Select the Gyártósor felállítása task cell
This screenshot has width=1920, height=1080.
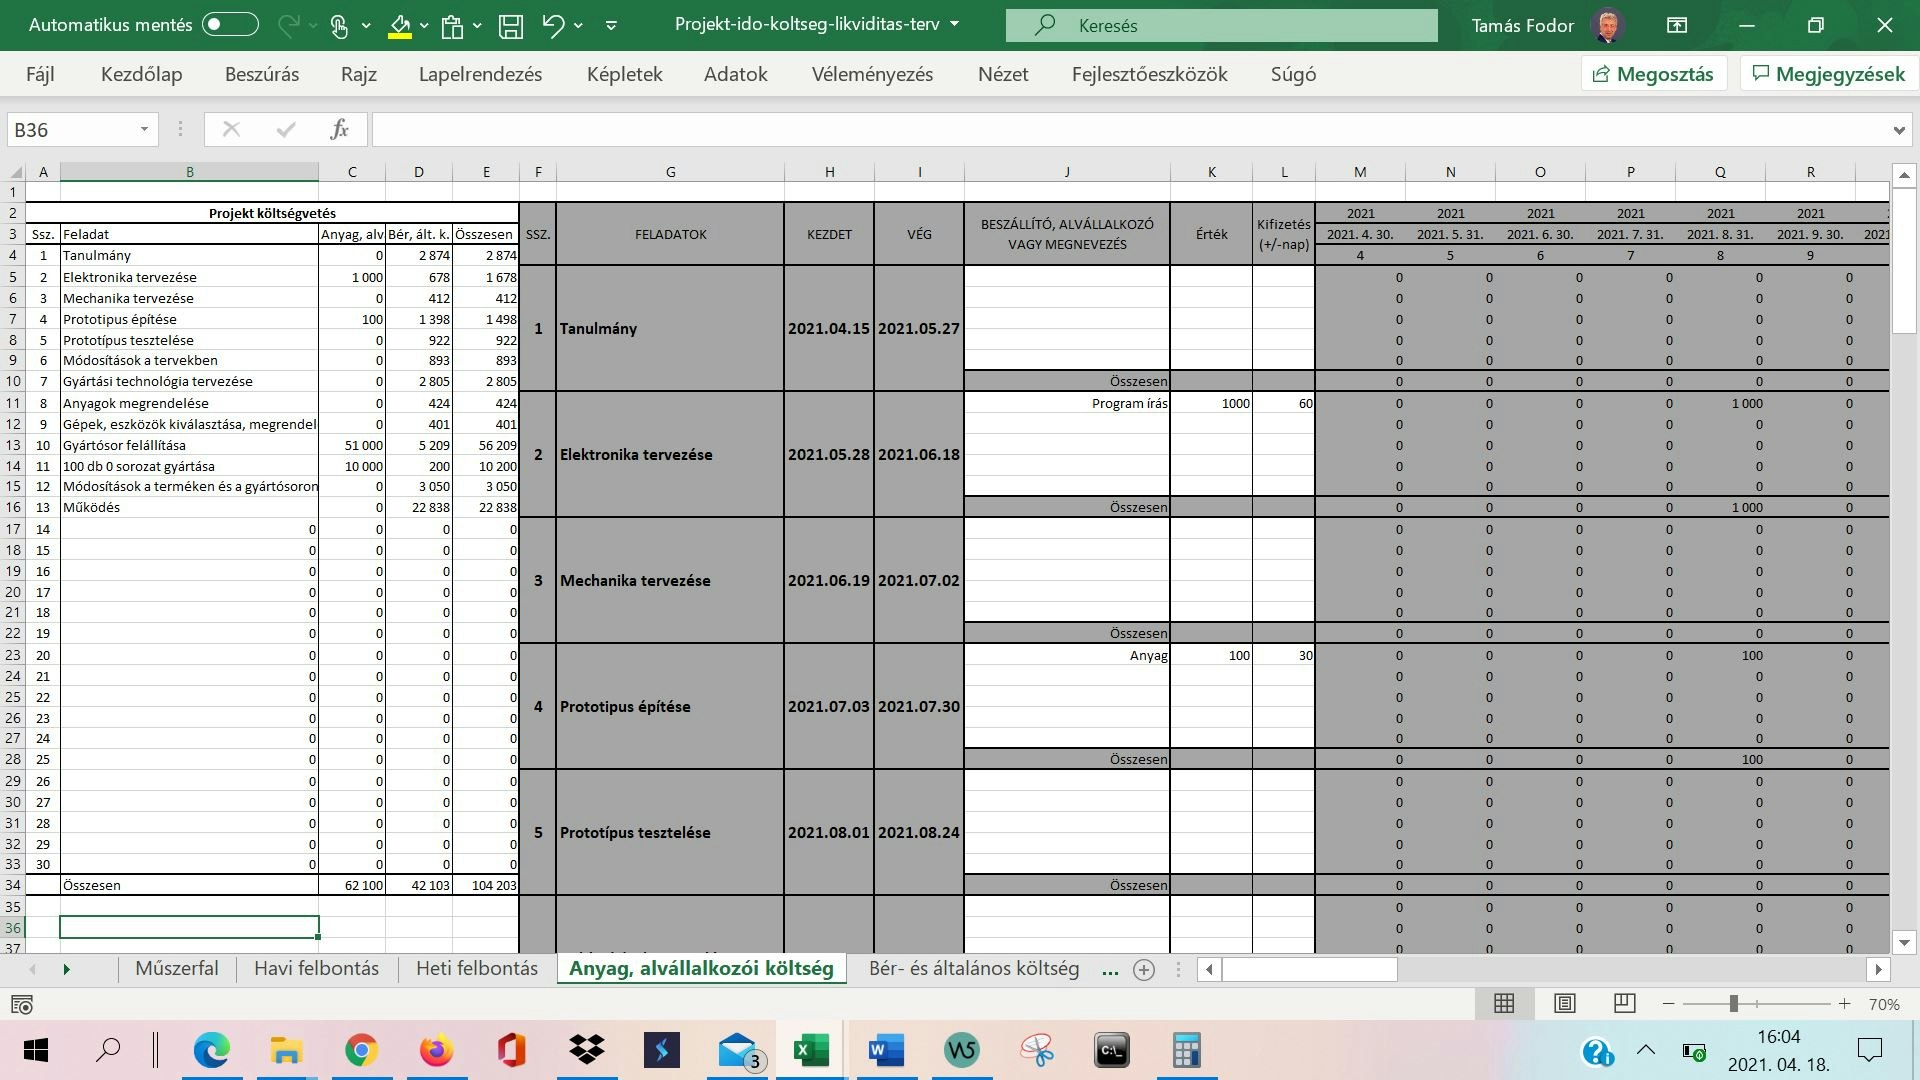pyautogui.click(x=189, y=445)
